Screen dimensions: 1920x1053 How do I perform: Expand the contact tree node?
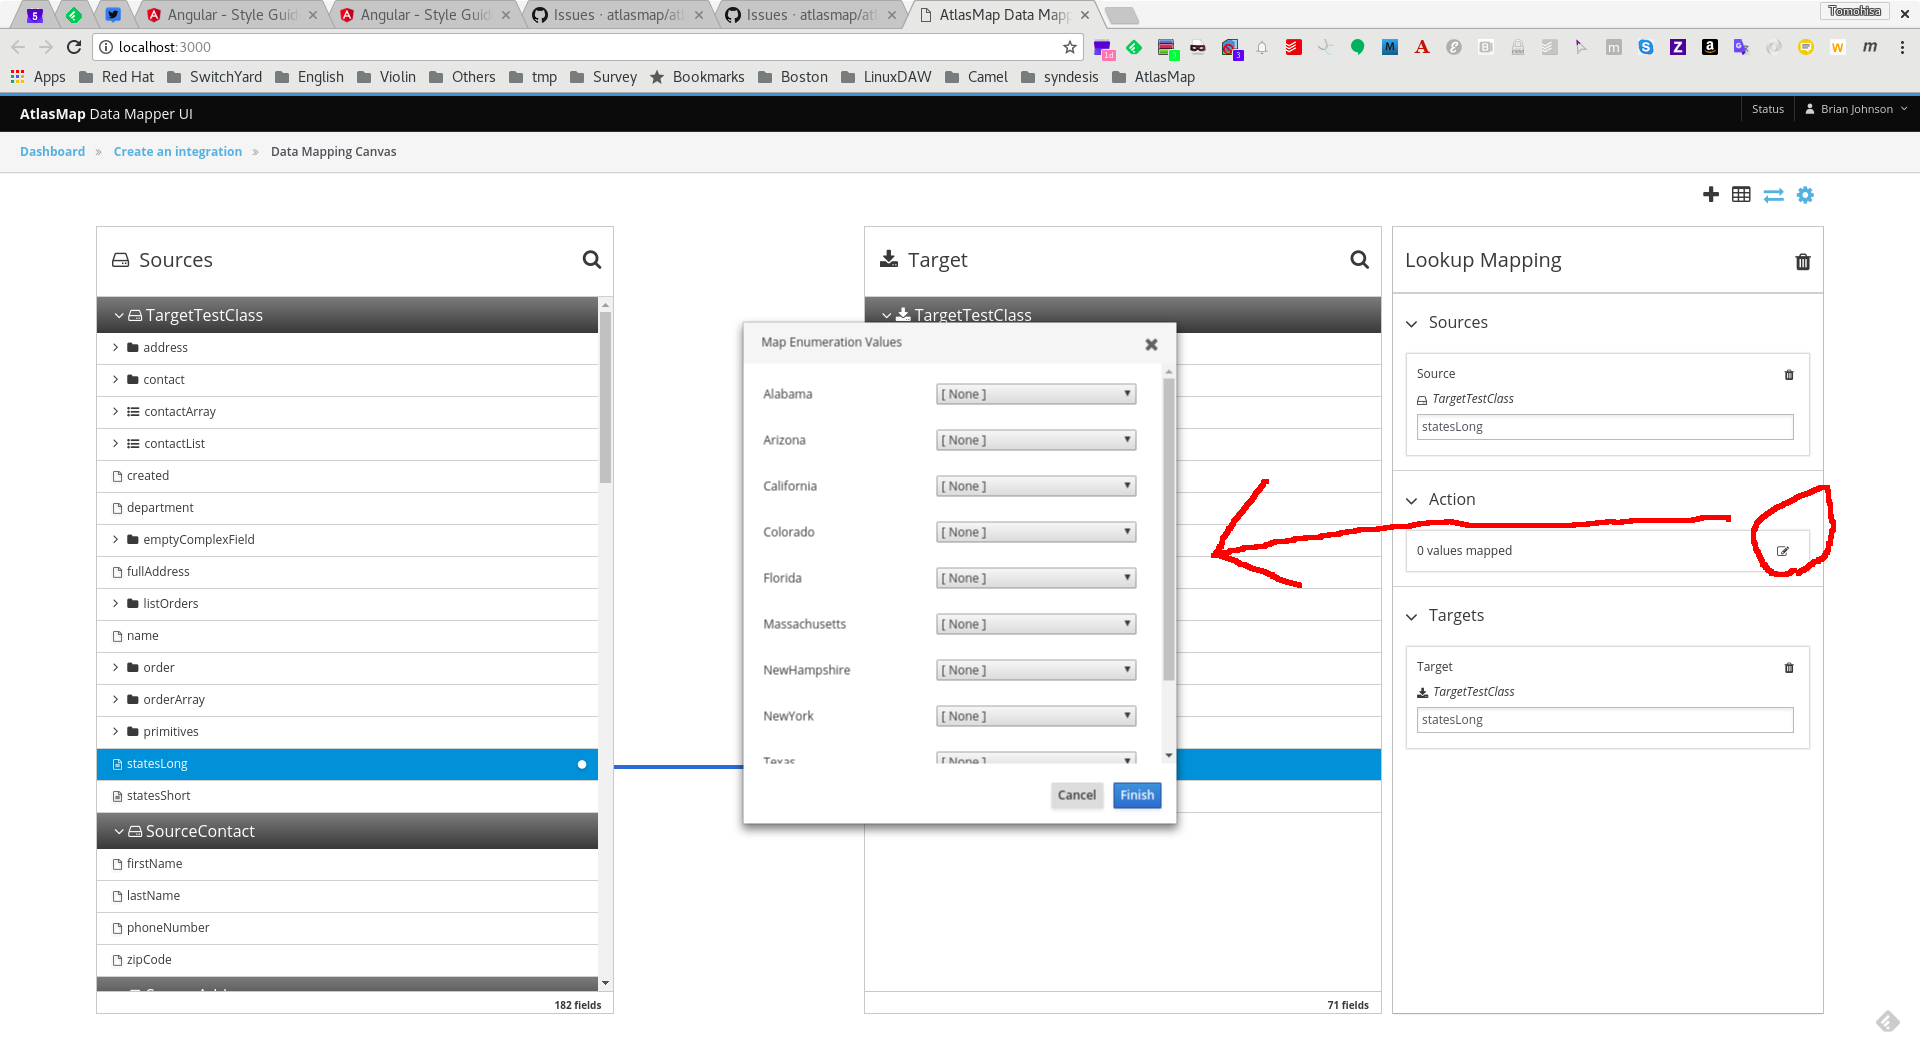point(115,380)
